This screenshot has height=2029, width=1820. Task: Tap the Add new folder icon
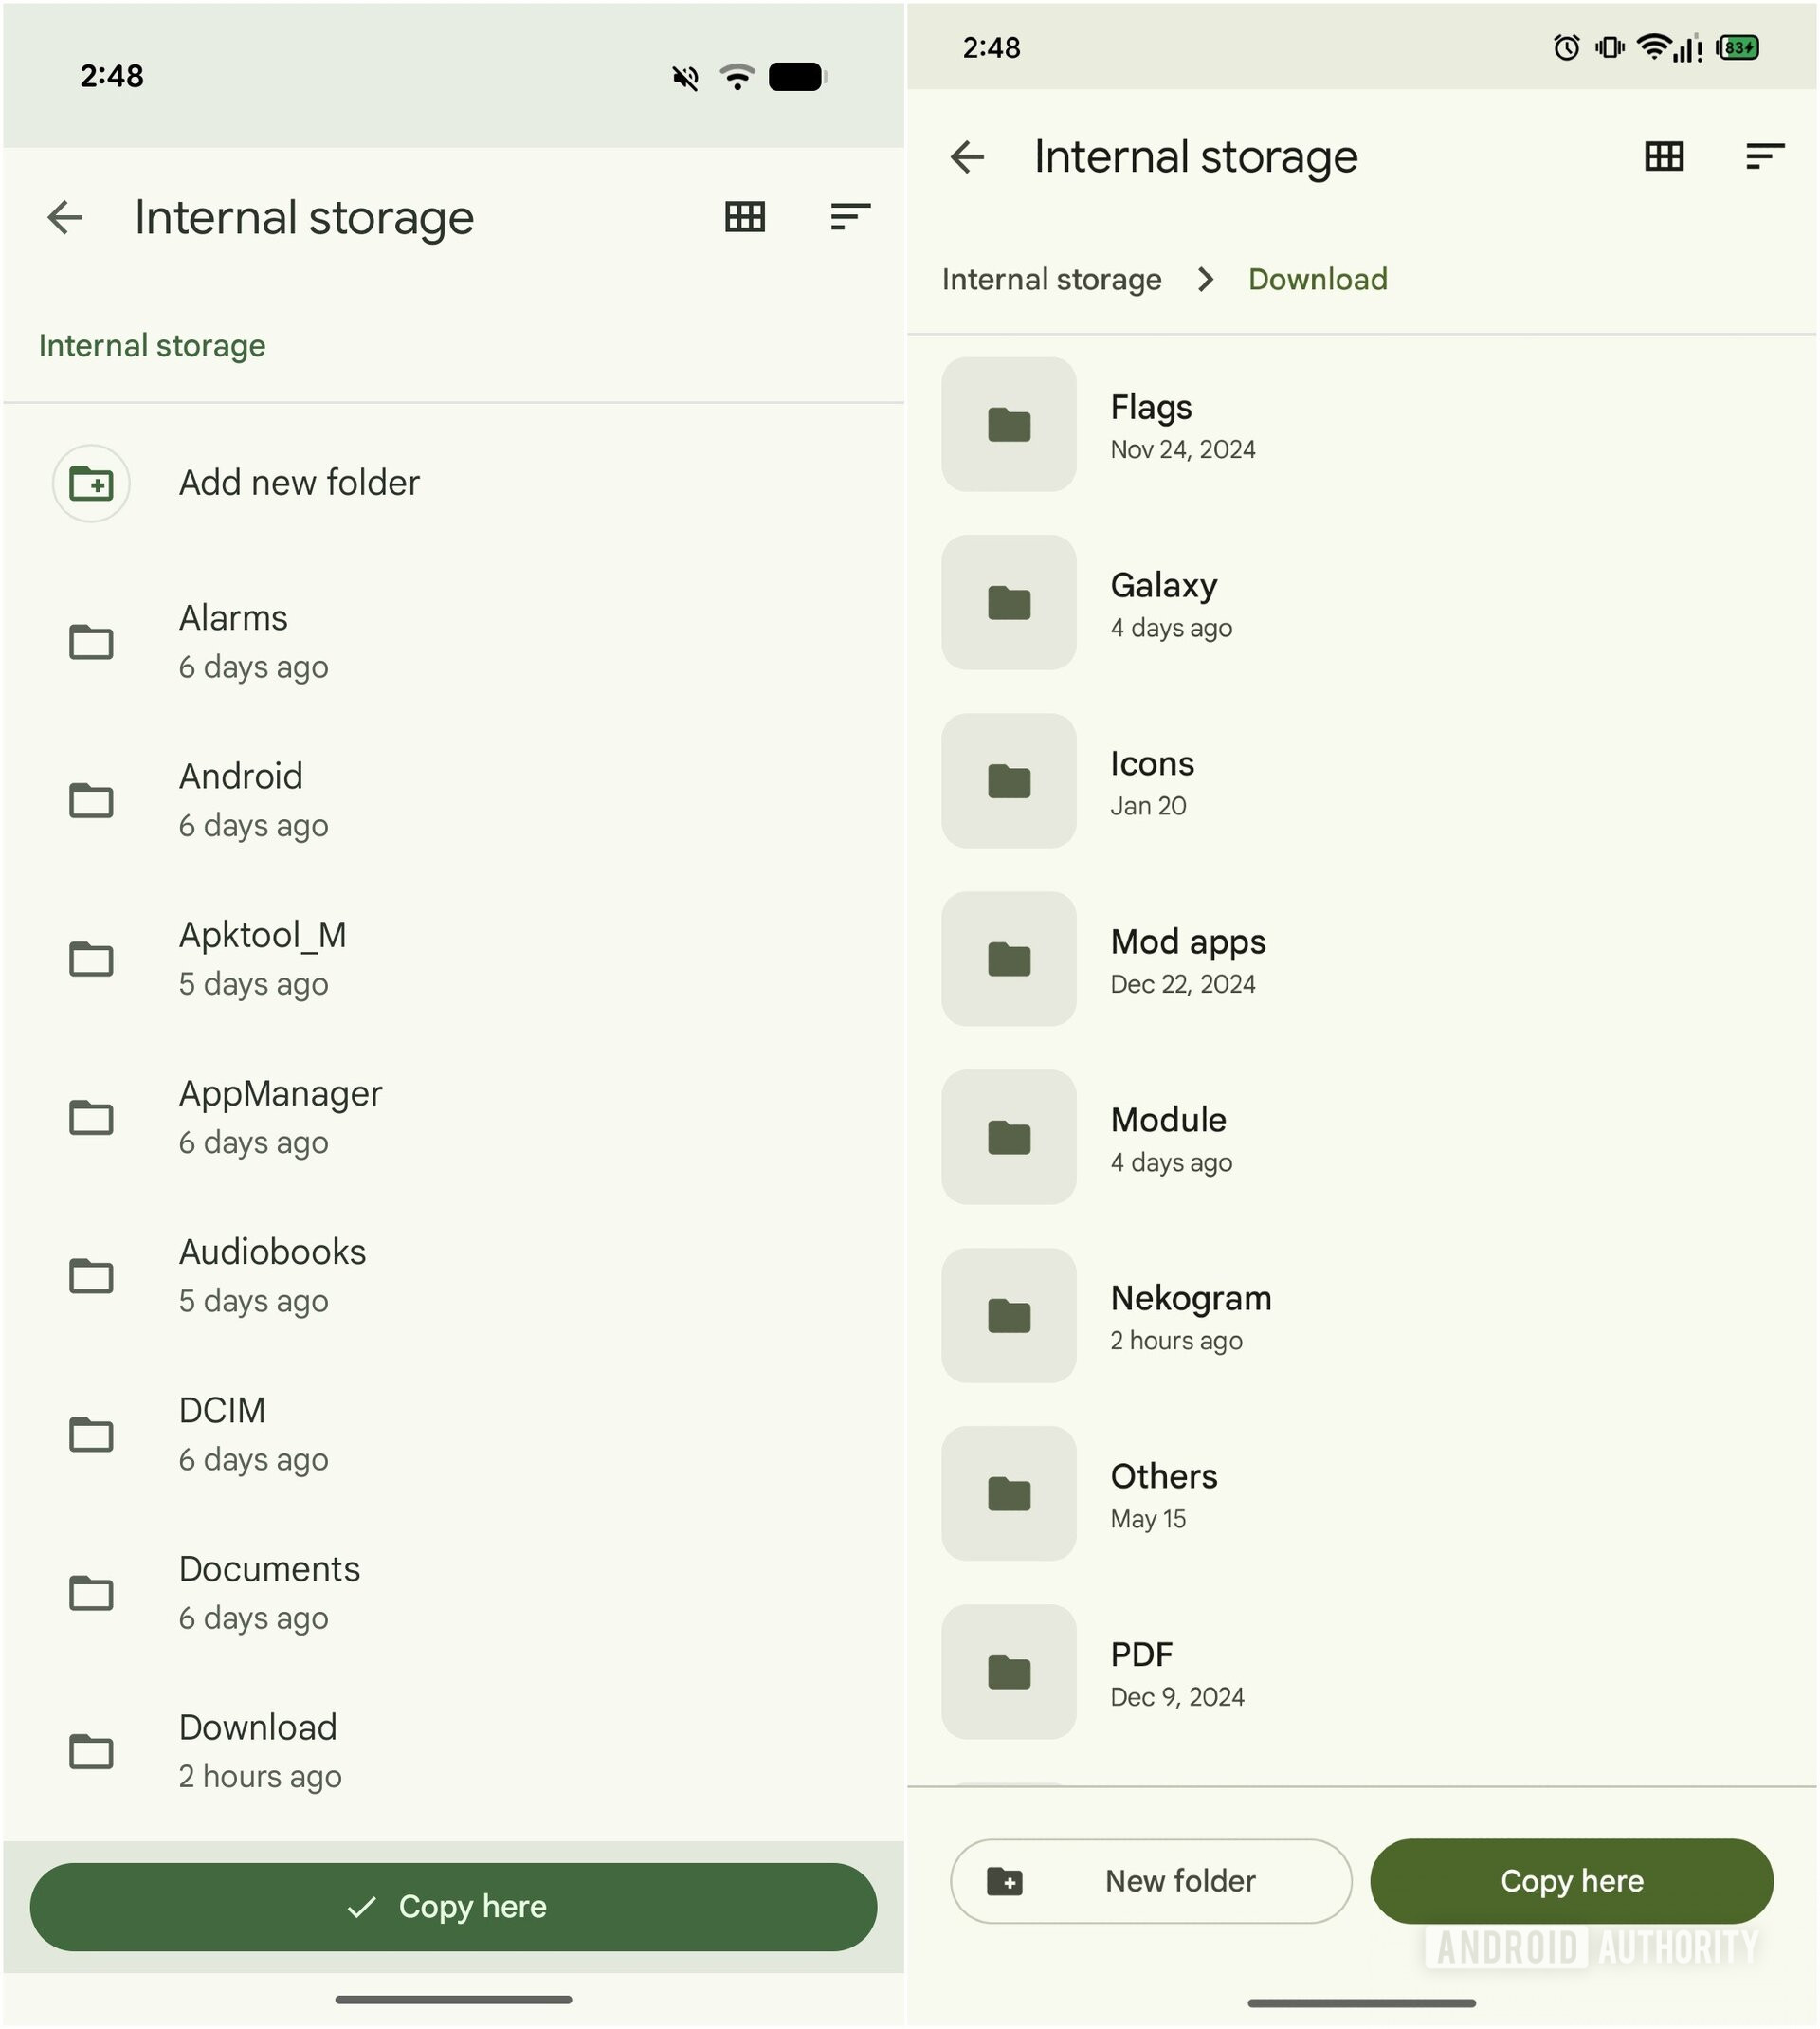[91, 484]
